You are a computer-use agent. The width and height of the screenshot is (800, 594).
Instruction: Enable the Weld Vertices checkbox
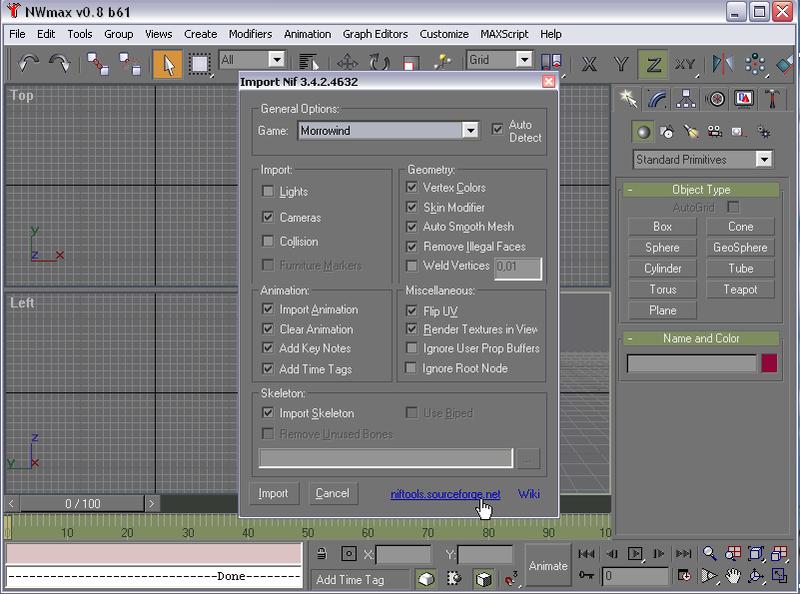click(x=411, y=265)
